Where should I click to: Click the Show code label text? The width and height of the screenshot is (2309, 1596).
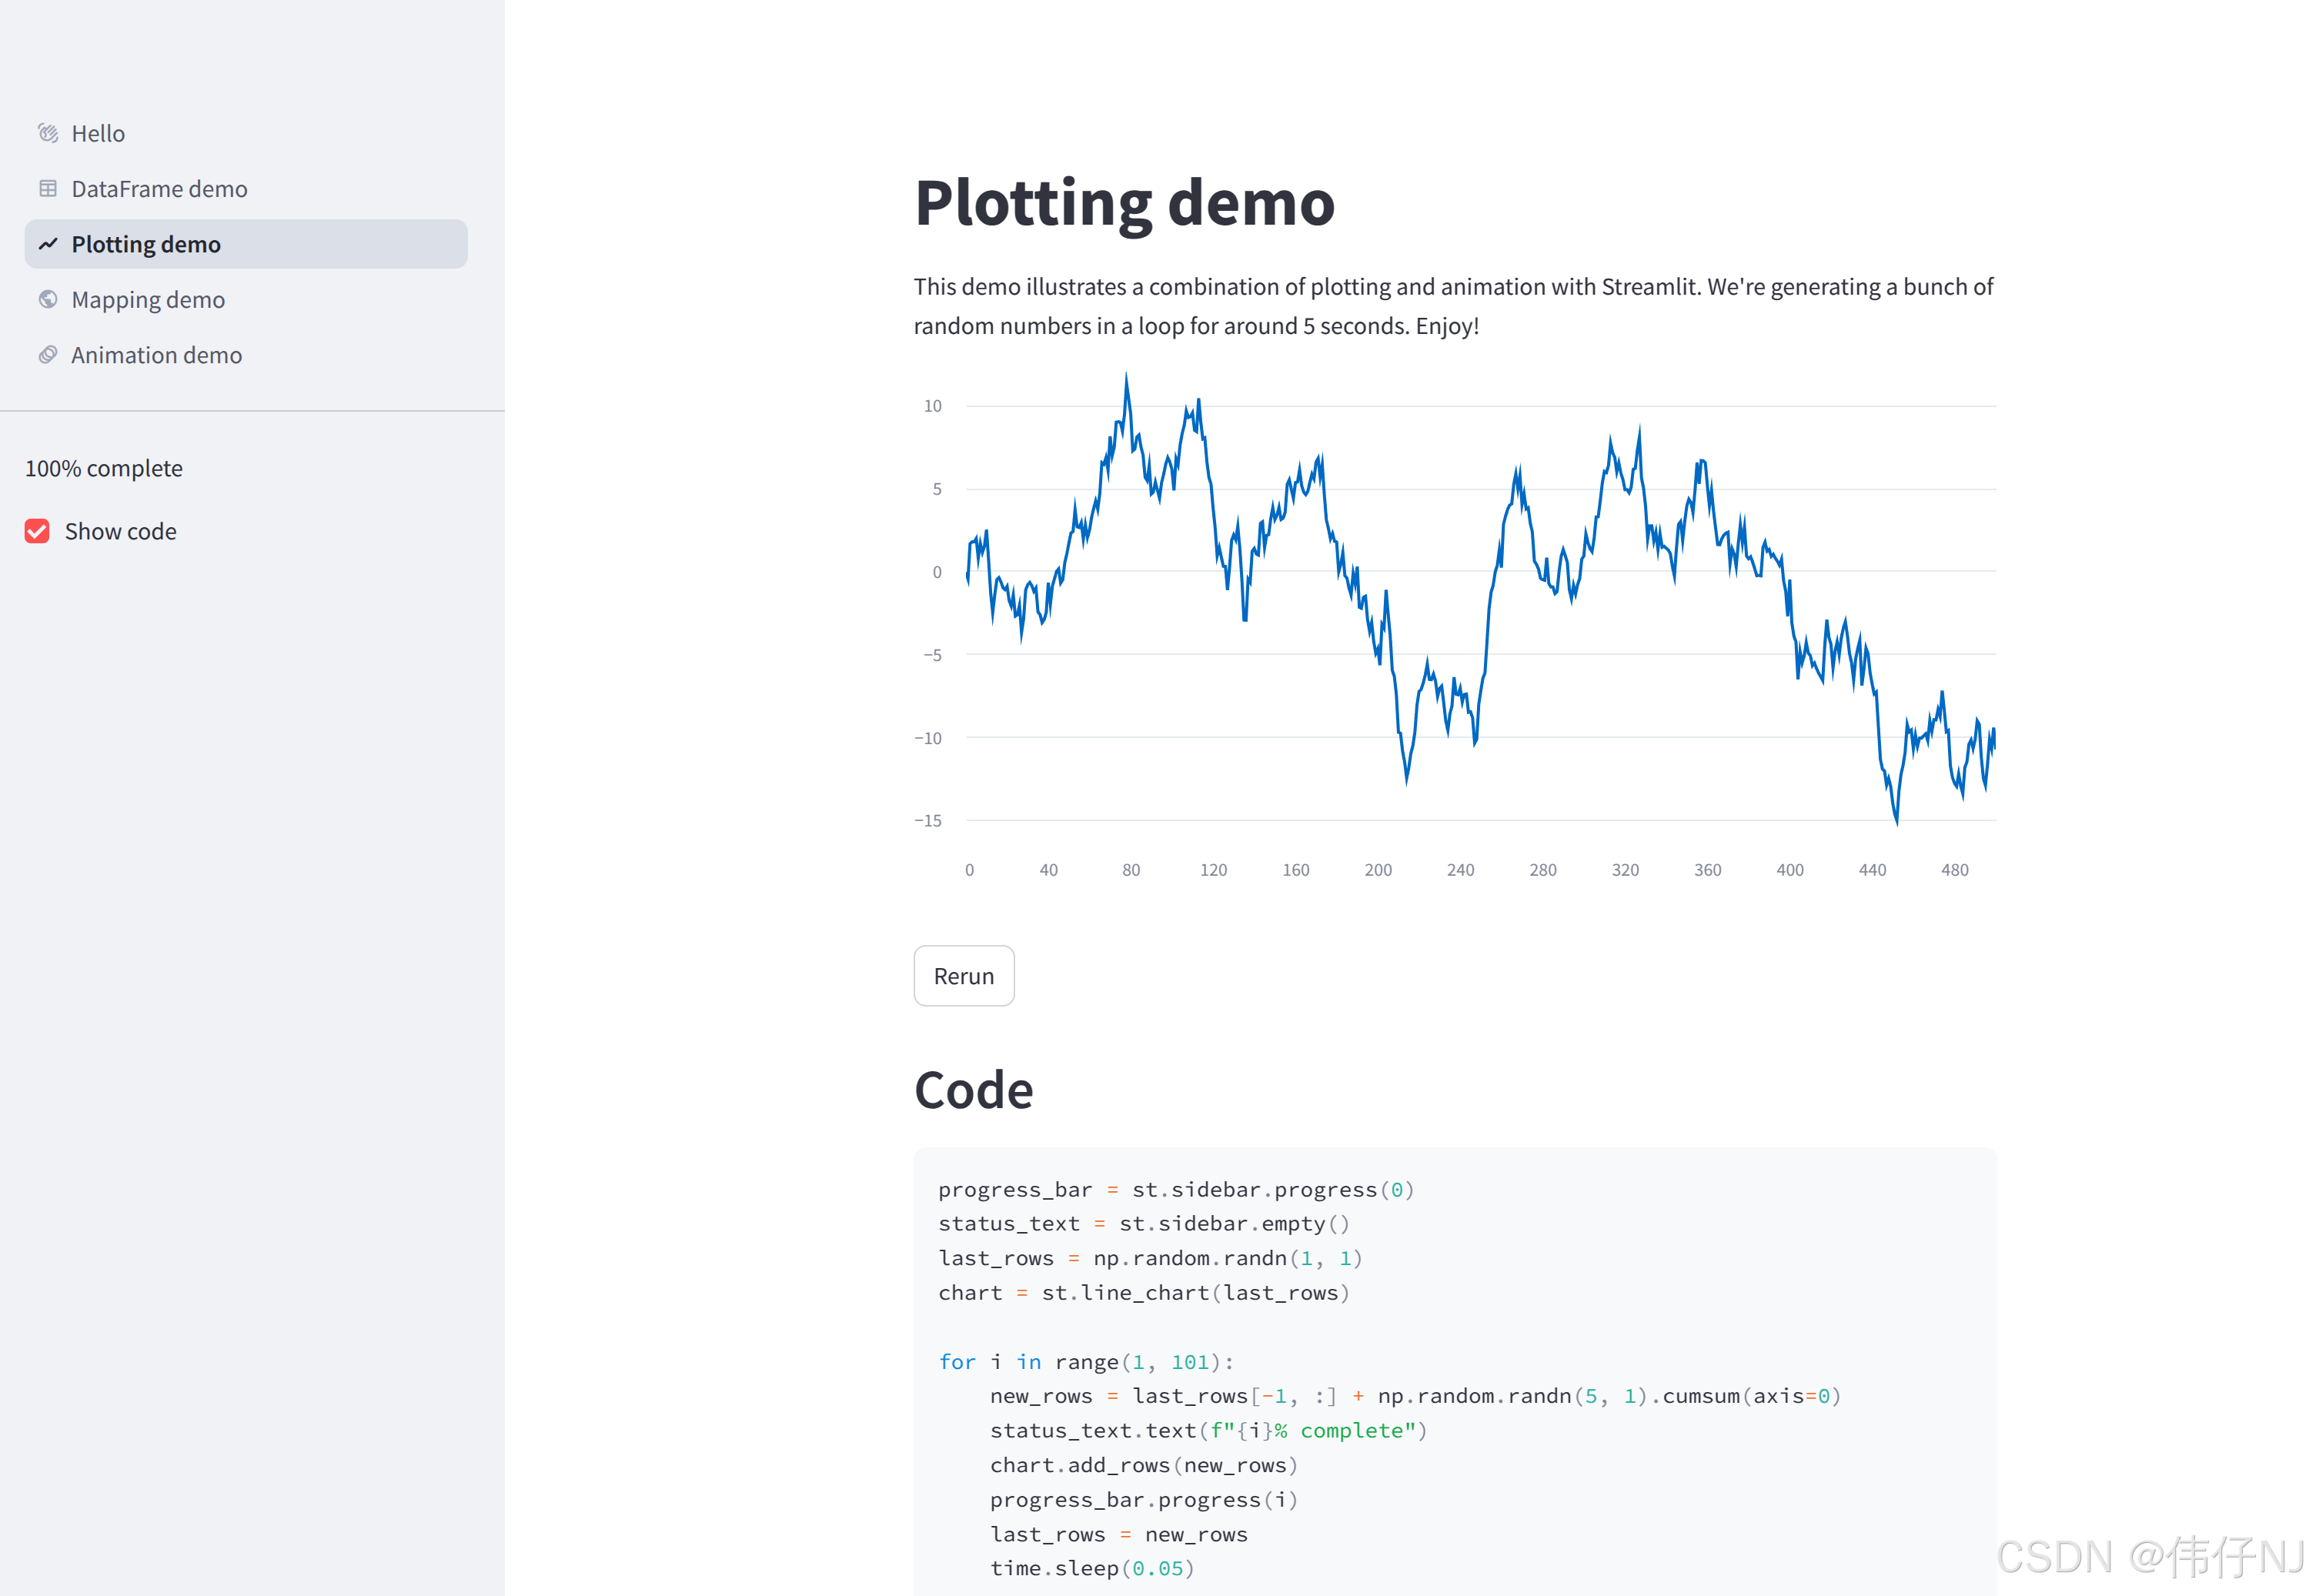click(x=120, y=531)
